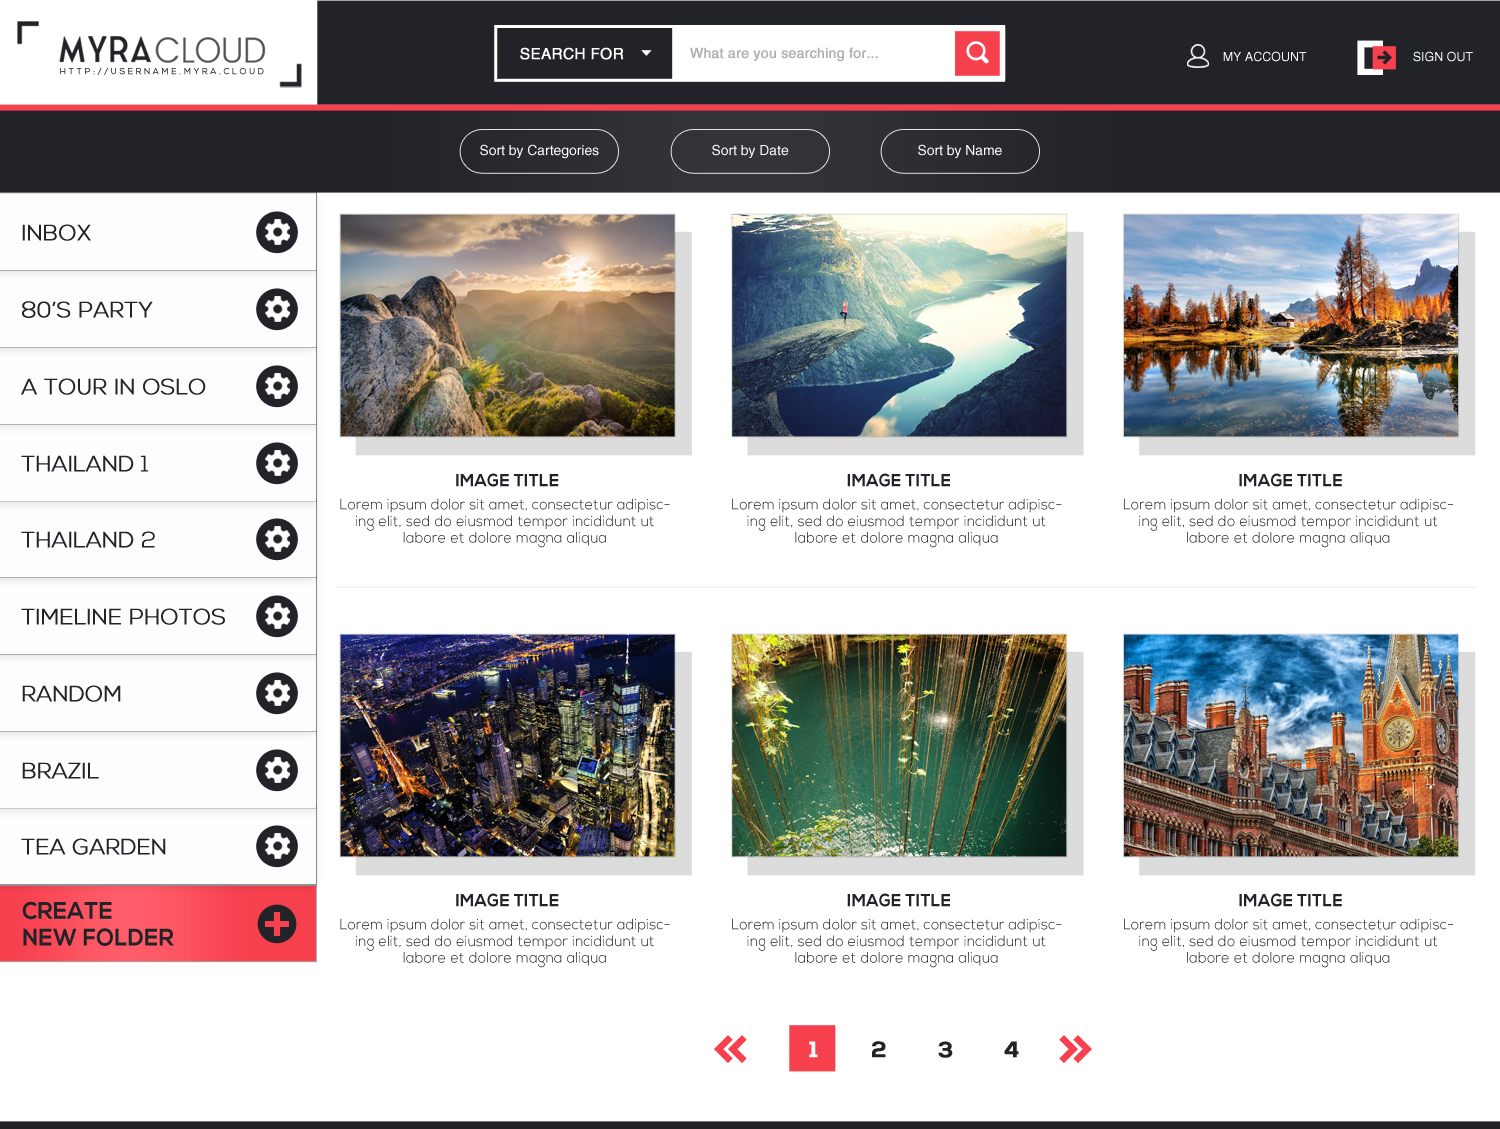Go to page 2
The width and height of the screenshot is (1500, 1129).
tap(878, 1049)
